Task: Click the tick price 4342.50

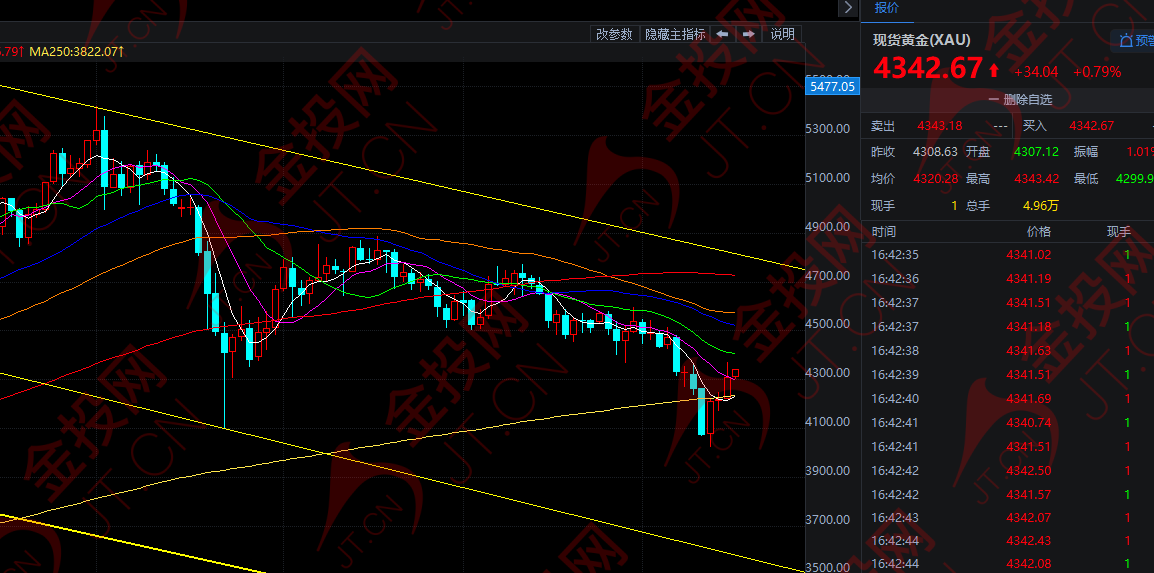Action: pos(1029,470)
